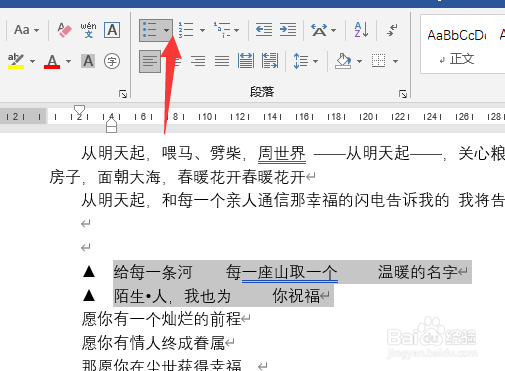Click selected text 给每一条河

[153, 272]
